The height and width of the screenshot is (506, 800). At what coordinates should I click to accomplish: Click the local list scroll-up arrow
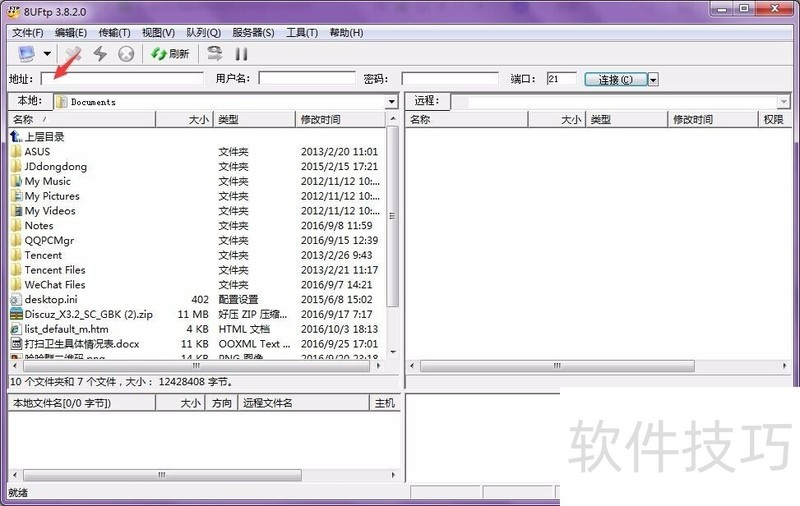pos(393,119)
